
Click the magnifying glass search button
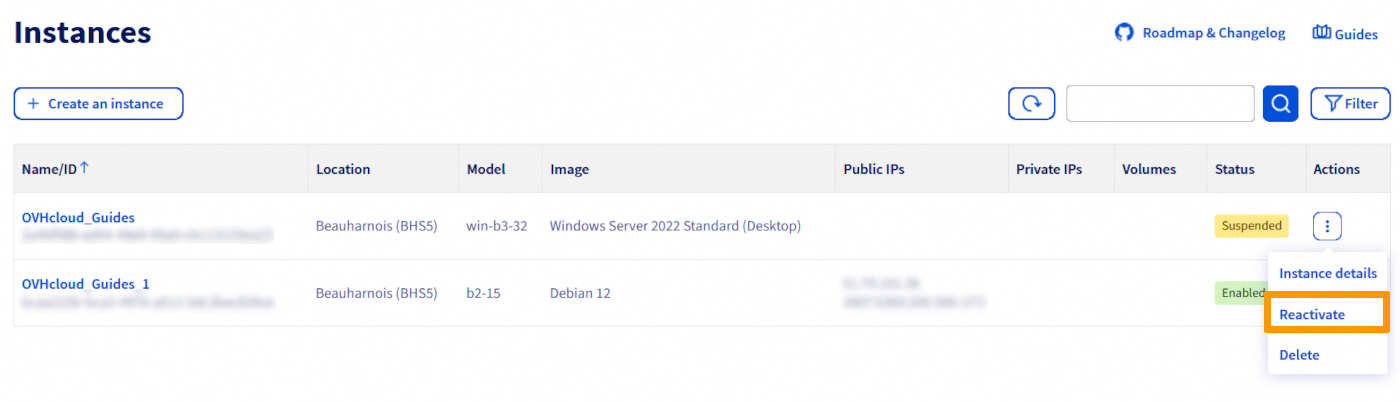point(1280,103)
